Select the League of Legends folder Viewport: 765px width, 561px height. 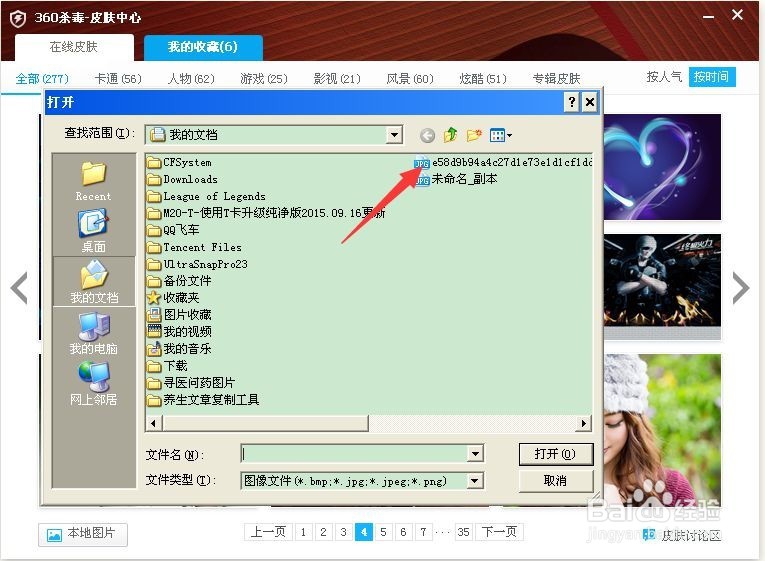point(206,197)
